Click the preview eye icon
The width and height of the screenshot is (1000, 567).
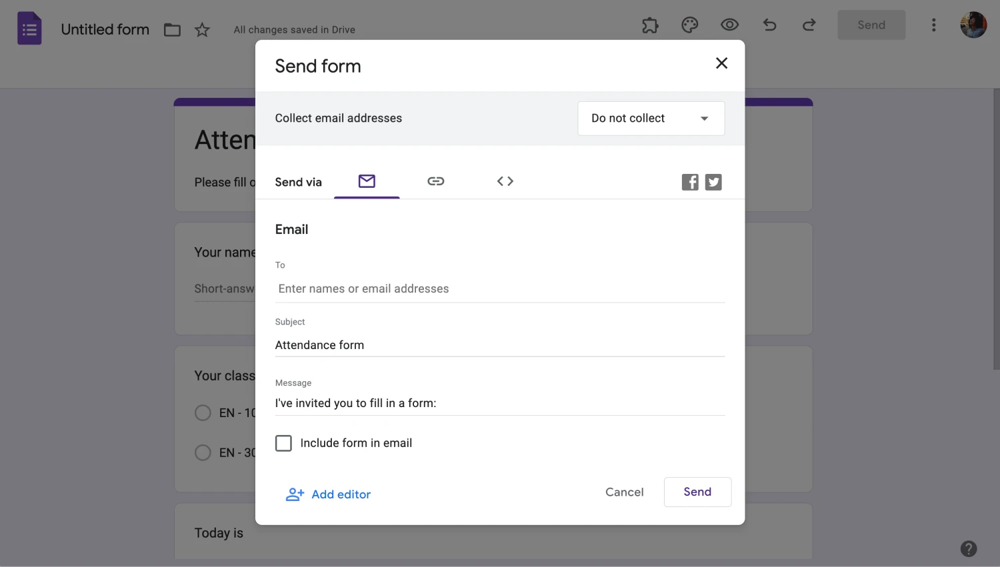click(x=730, y=25)
